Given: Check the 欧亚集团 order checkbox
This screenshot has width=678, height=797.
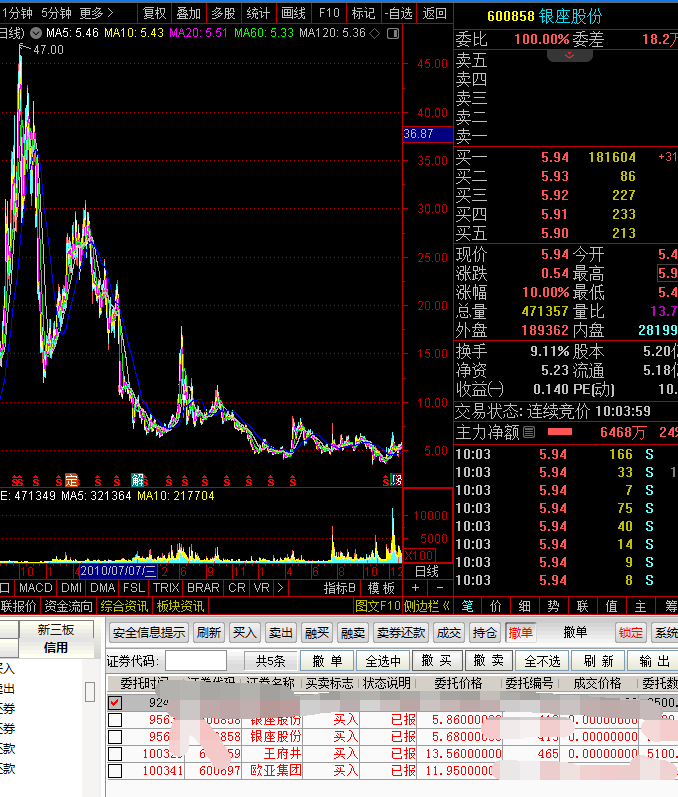Looking at the screenshot, I should [115, 771].
